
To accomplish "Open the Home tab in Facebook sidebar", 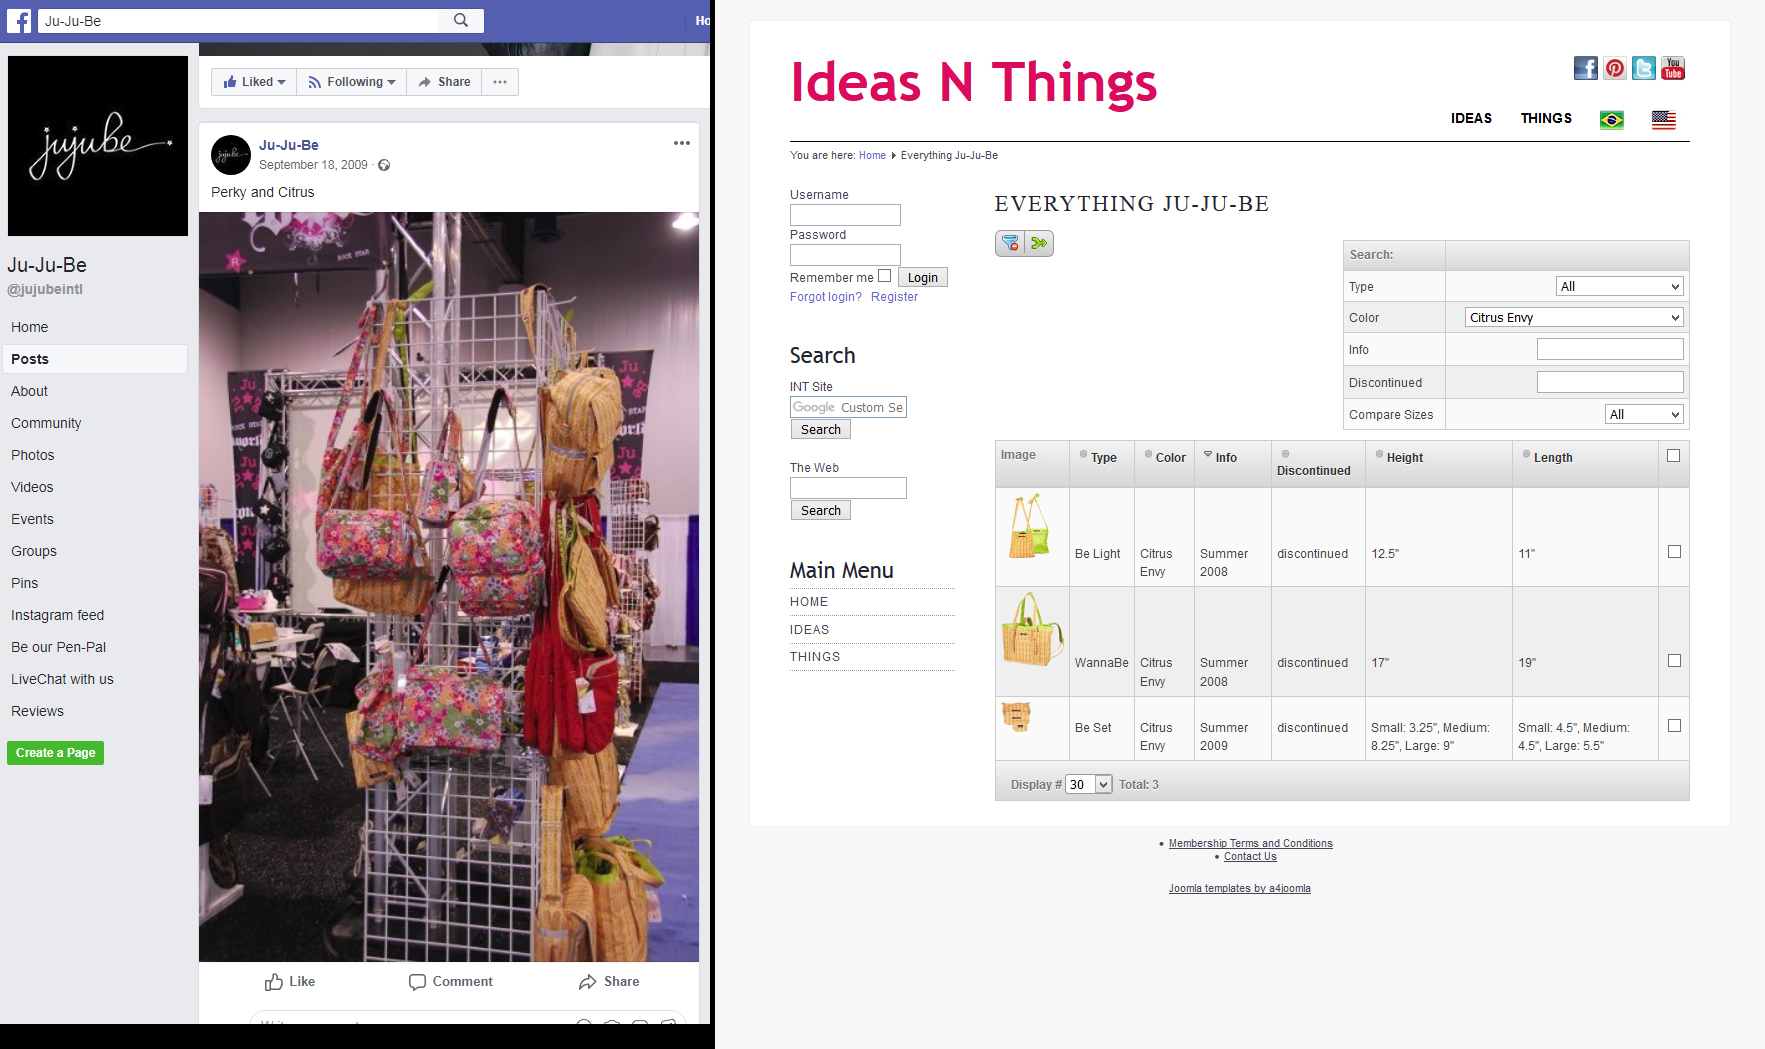I will pyautogui.click(x=30, y=327).
